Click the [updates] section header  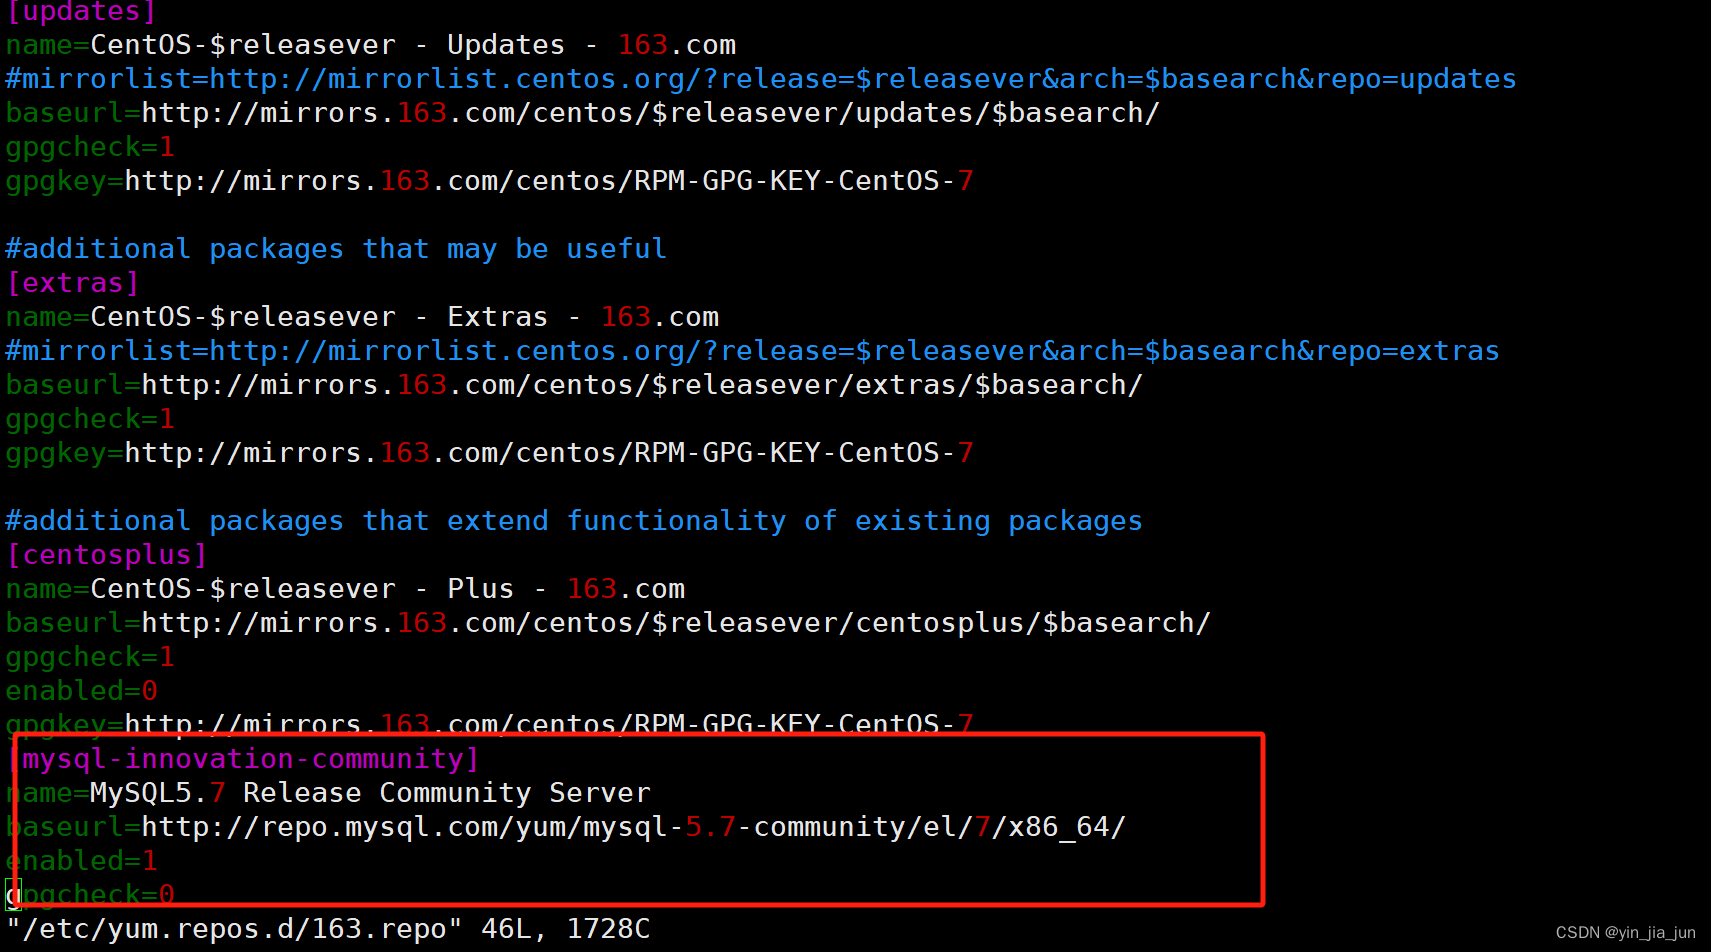tap(80, 13)
